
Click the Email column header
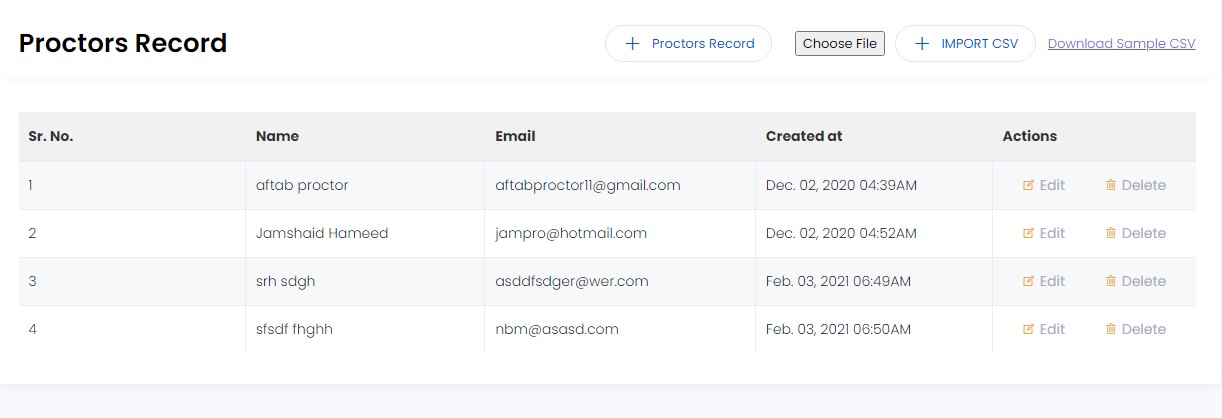515,136
